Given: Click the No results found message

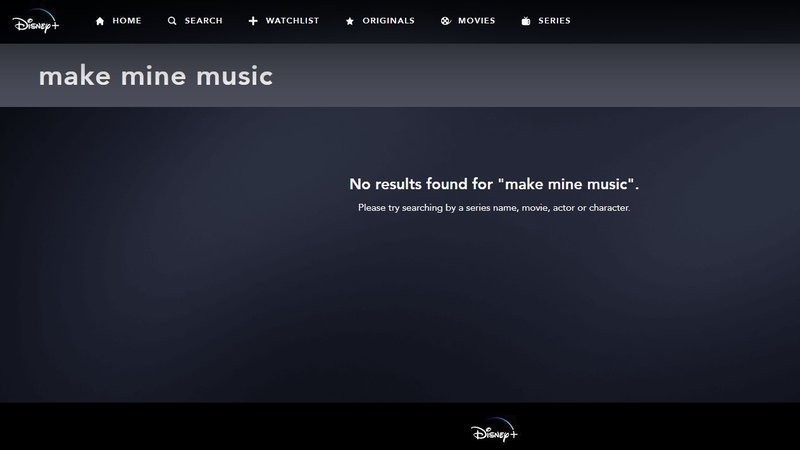Looking at the screenshot, I should (x=494, y=184).
